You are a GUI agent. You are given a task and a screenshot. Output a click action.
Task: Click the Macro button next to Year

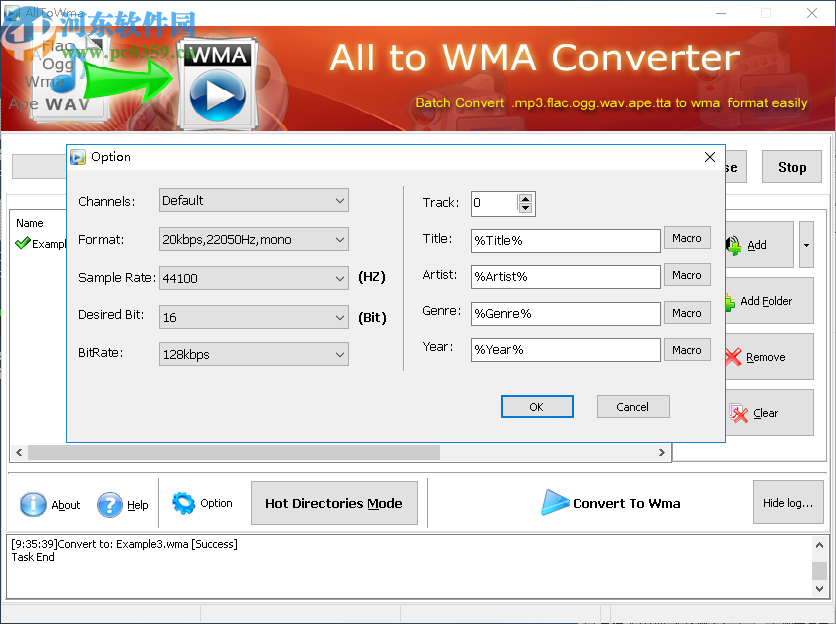pos(687,349)
